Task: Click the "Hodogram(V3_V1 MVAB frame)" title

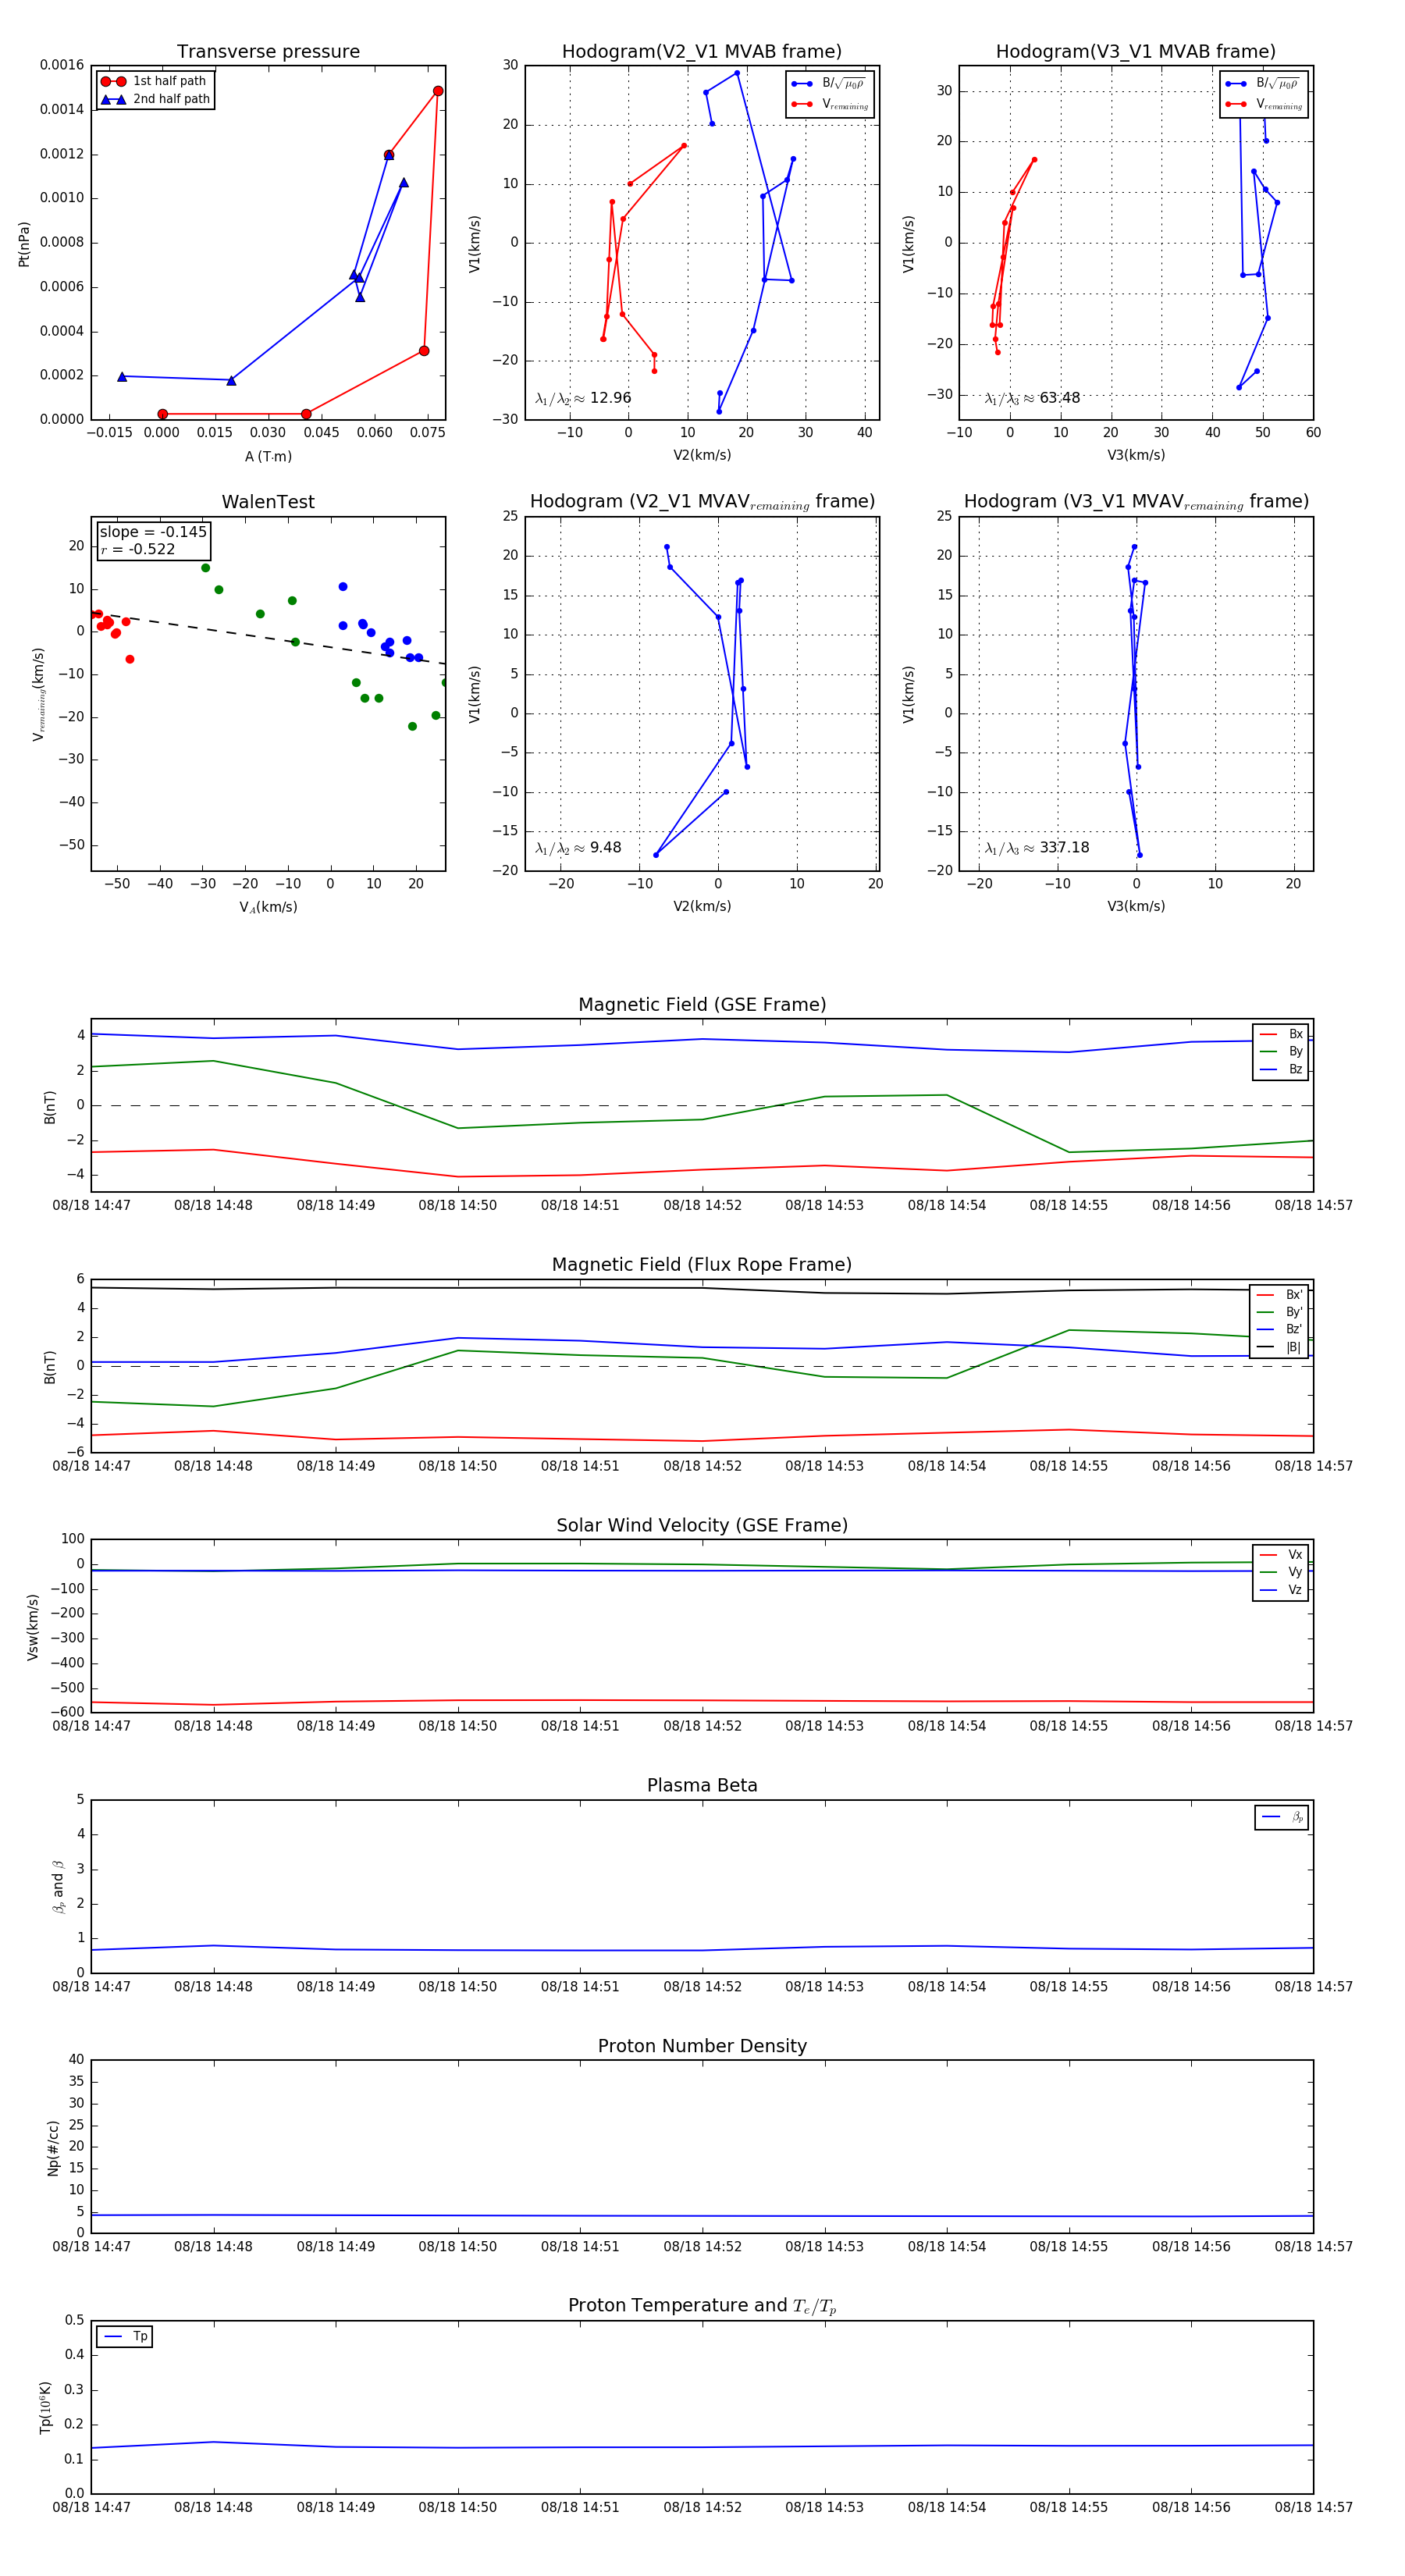Action: click(x=1136, y=52)
